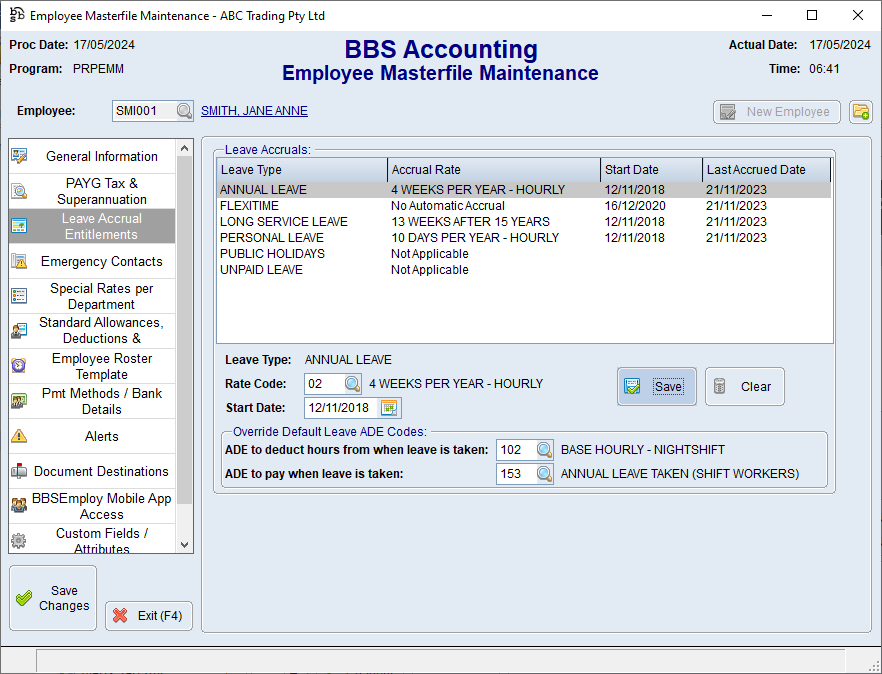Image resolution: width=882 pixels, height=674 pixels.
Task: Open the Employee code lookup magnifier
Action: tap(183, 111)
